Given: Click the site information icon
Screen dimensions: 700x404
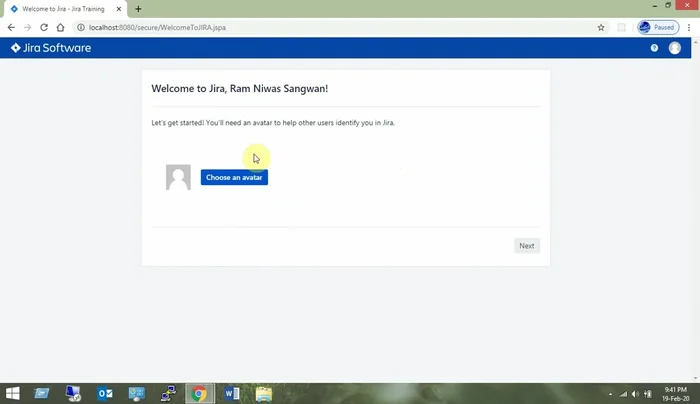Looking at the screenshot, I should click(x=81, y=27).
